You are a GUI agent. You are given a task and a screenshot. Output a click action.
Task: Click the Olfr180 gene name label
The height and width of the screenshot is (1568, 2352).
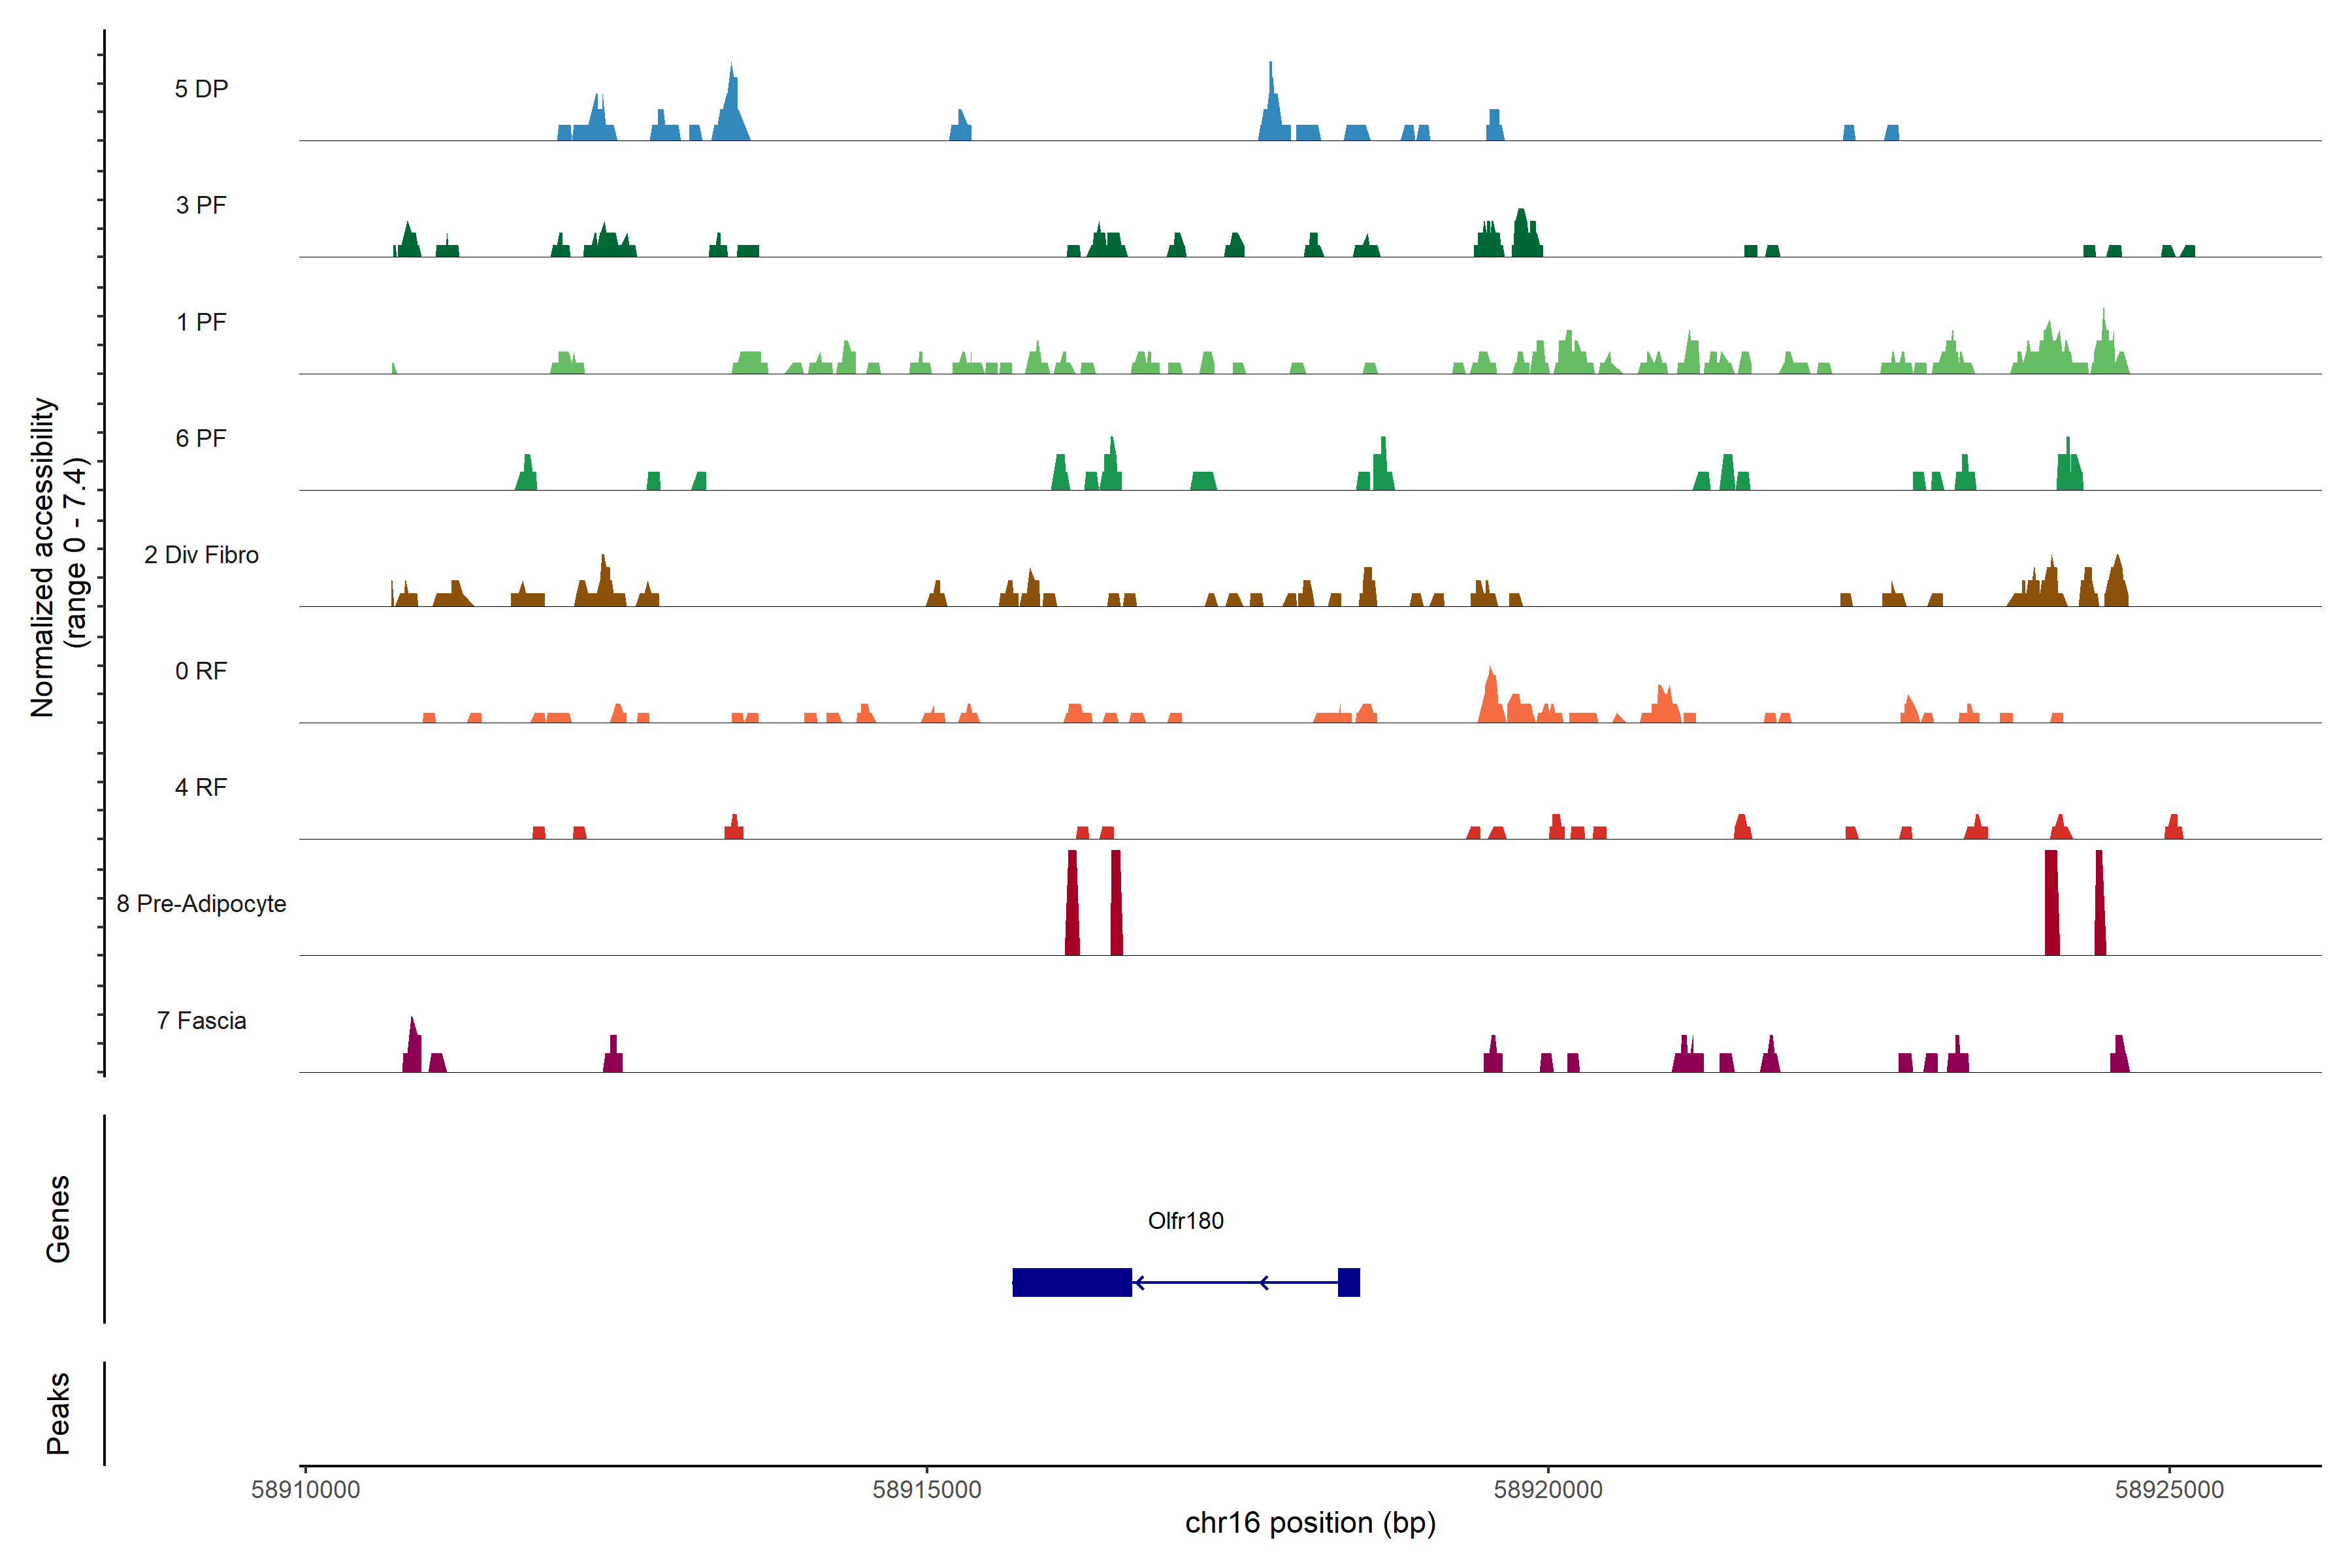[1185, 1220]
